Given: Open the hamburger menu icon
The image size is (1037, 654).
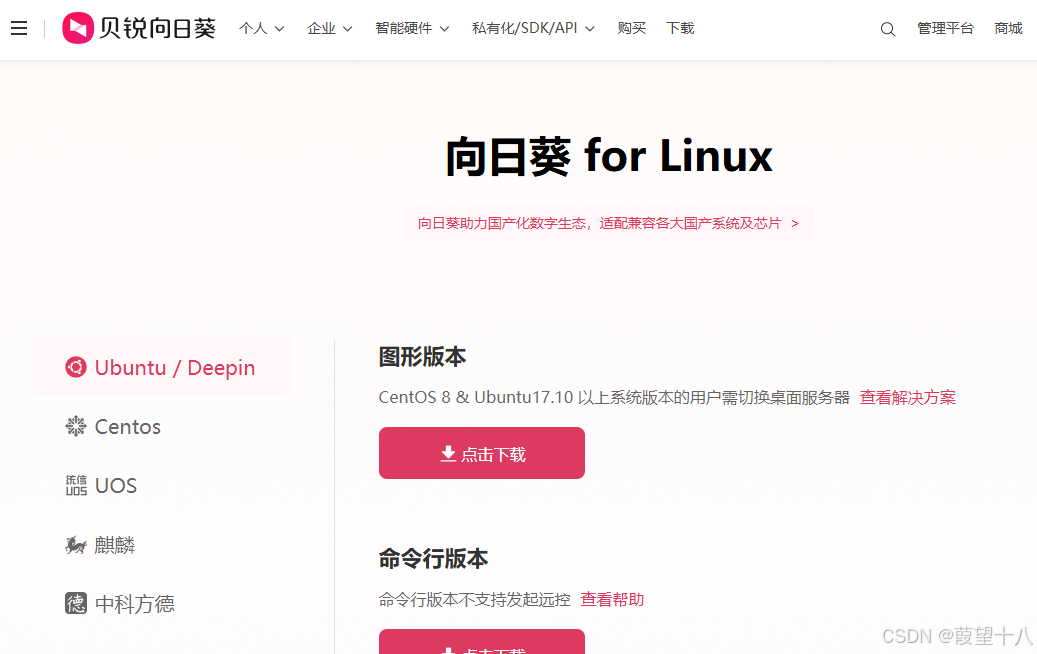Looking at the screenshot, I should click(x=19, y=28).
